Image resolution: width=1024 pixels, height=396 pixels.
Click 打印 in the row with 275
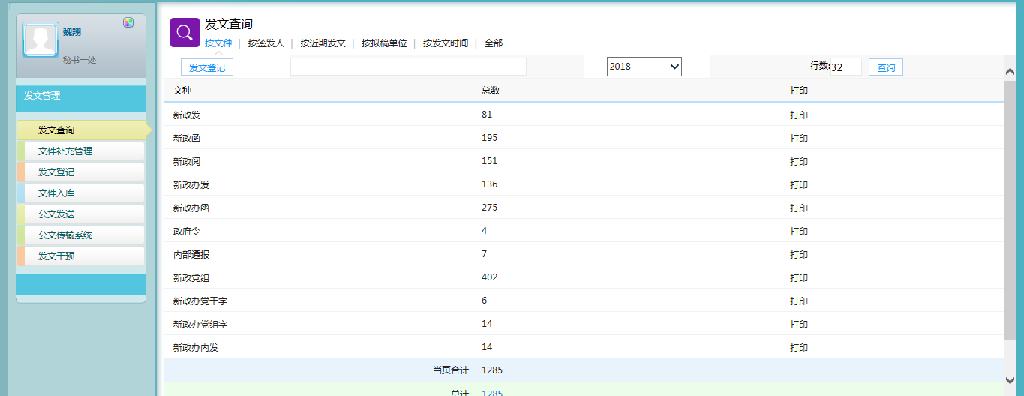pos(799,208)
